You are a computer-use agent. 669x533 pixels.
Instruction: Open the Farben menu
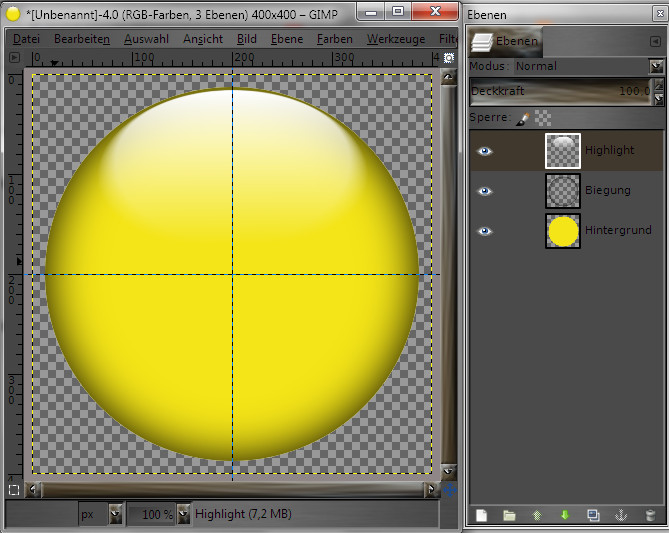click(x=334, y=39)
